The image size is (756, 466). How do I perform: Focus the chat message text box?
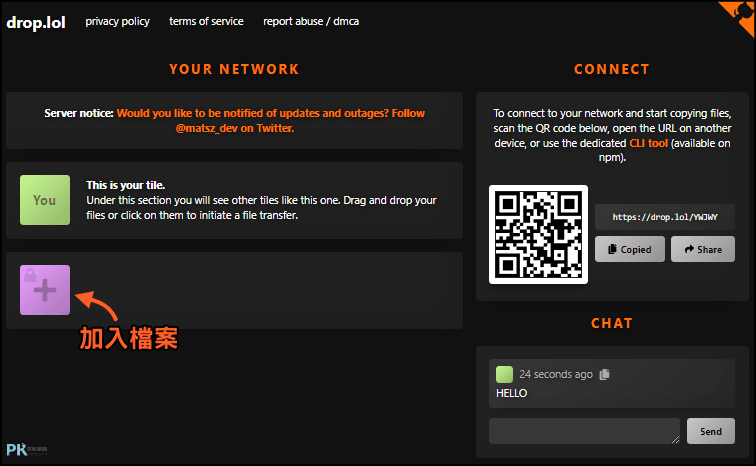click(584, 431)
